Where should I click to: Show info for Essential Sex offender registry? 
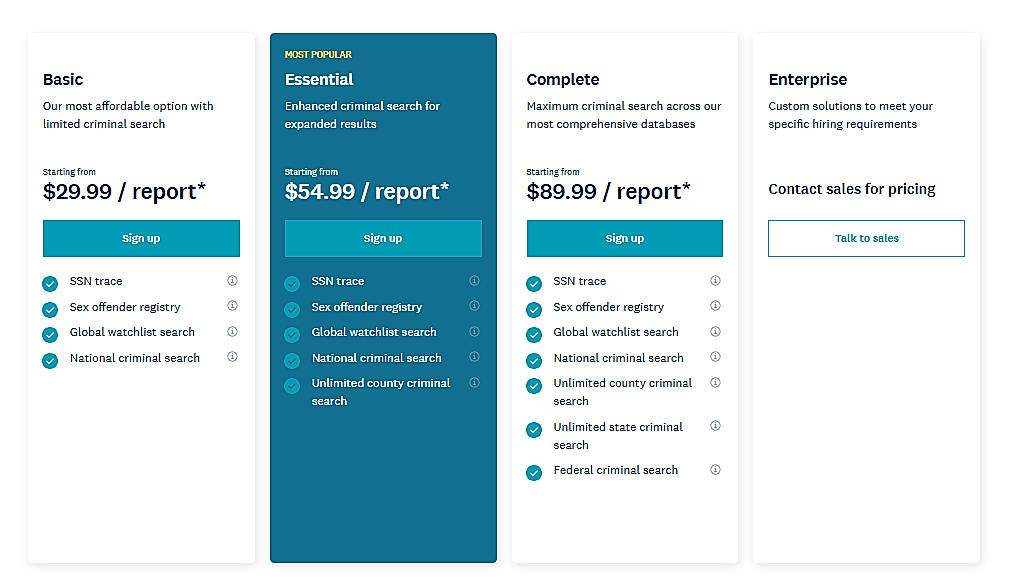475,306
